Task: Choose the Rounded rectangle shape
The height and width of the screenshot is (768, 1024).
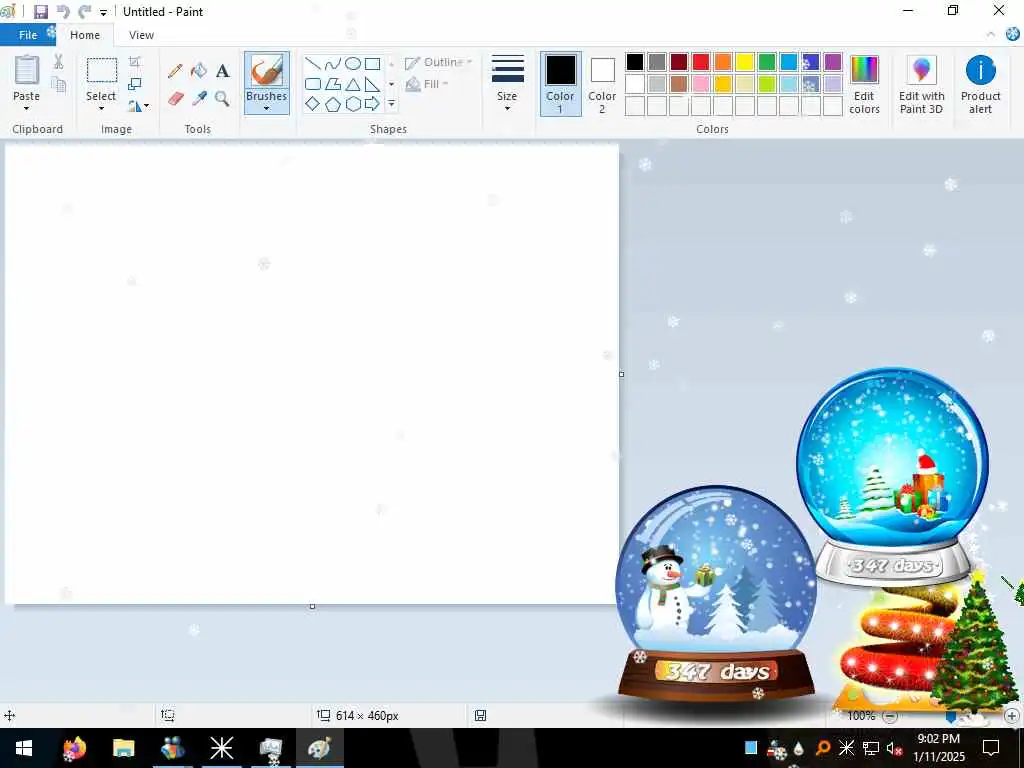Action: tap(313, 84)
